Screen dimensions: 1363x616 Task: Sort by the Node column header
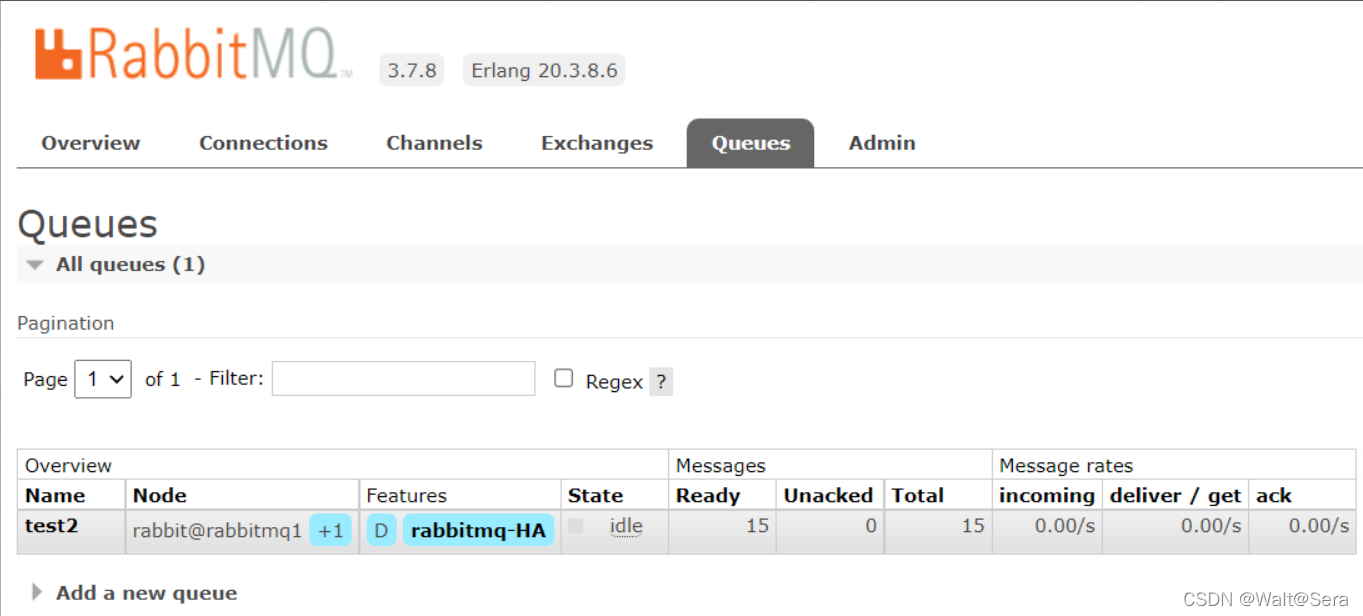click(160, 496)
